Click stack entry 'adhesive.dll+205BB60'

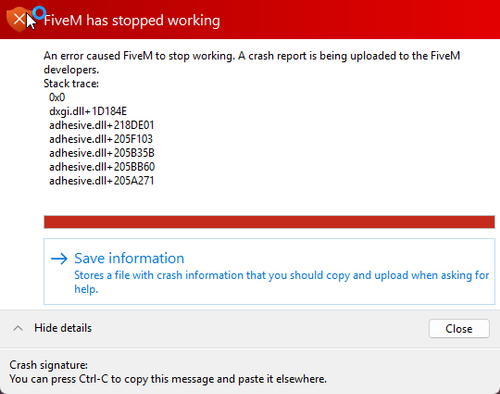[102, 167]
